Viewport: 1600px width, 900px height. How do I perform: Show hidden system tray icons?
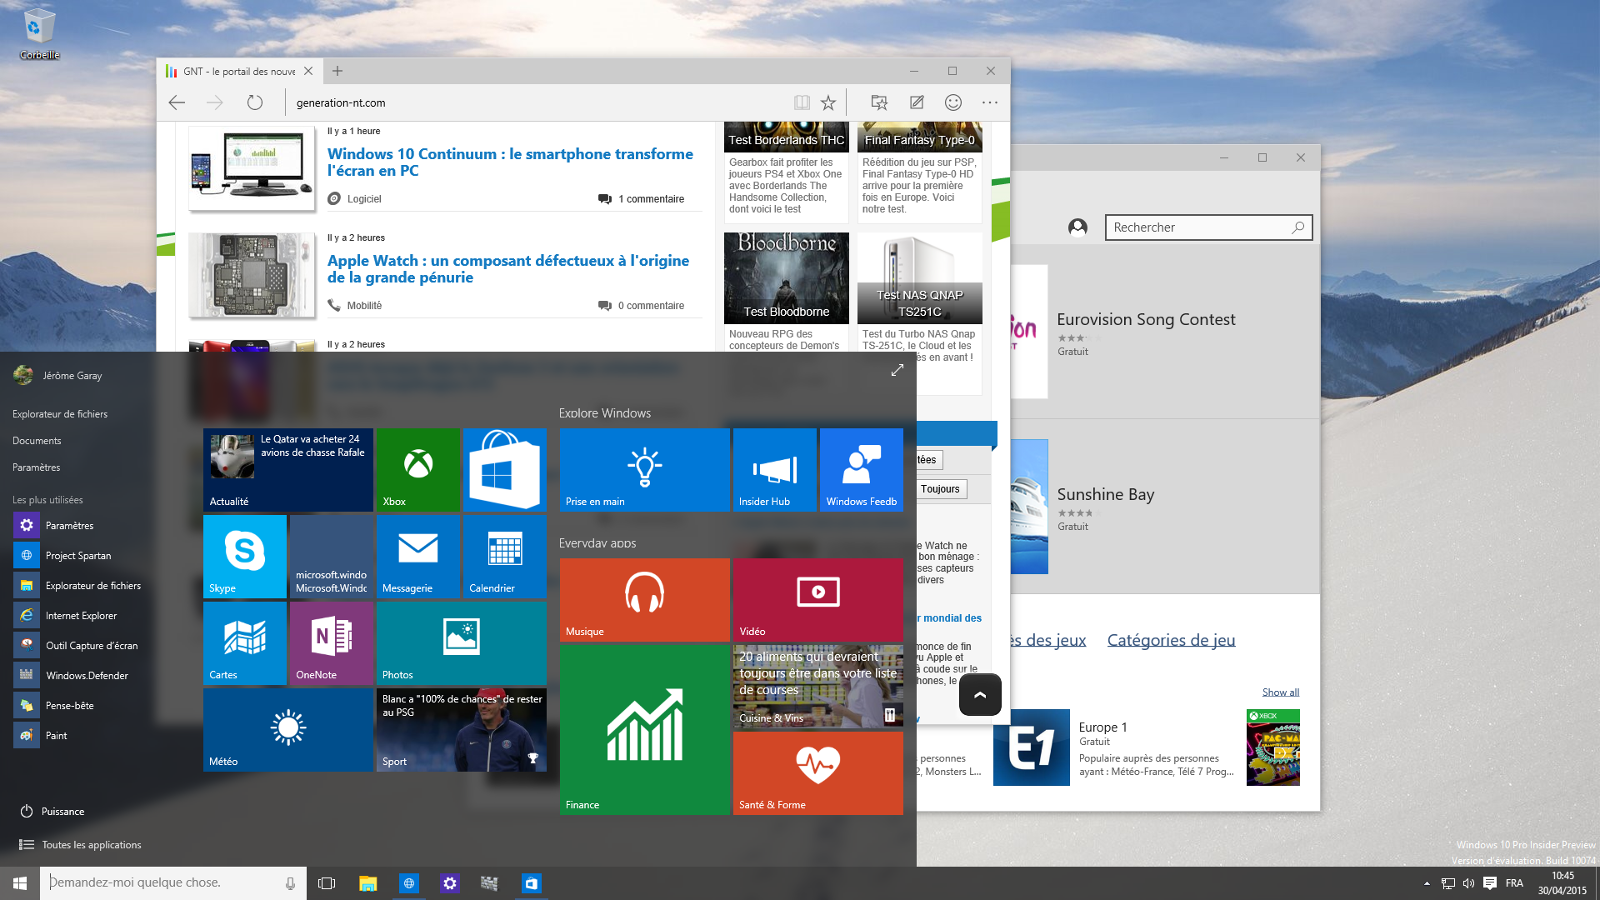[x=1426, y=883]
